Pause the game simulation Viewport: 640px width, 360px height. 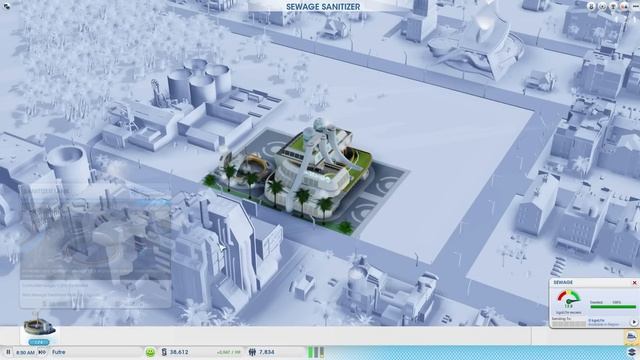click(8, 352)
